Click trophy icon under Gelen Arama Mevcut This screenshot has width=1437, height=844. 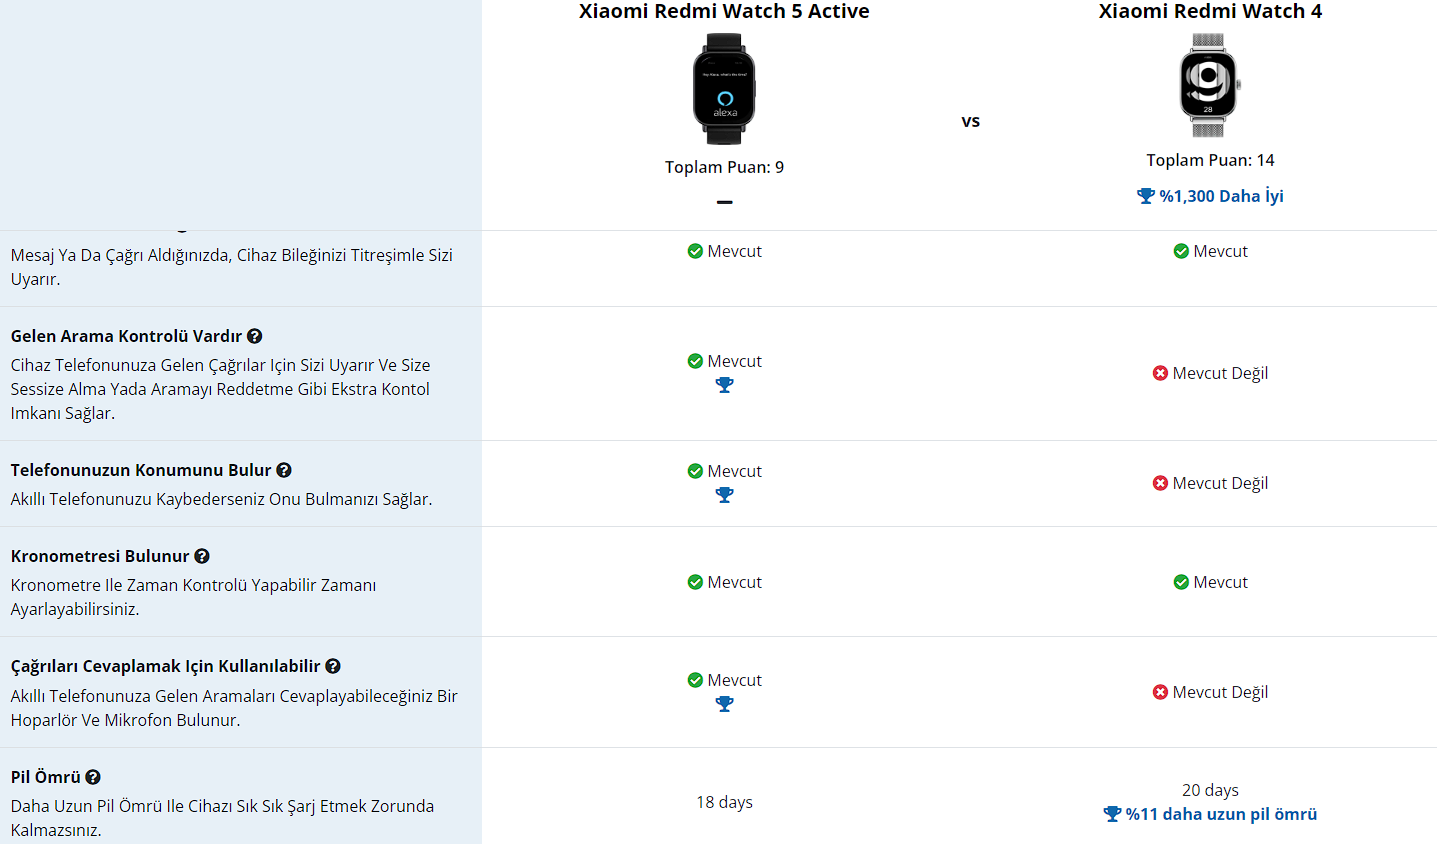725,386
